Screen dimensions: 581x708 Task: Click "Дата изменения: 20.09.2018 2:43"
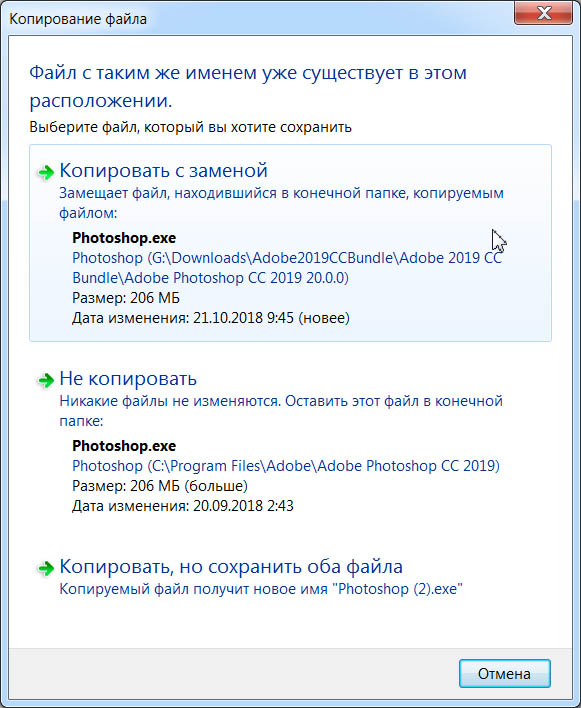183,505
